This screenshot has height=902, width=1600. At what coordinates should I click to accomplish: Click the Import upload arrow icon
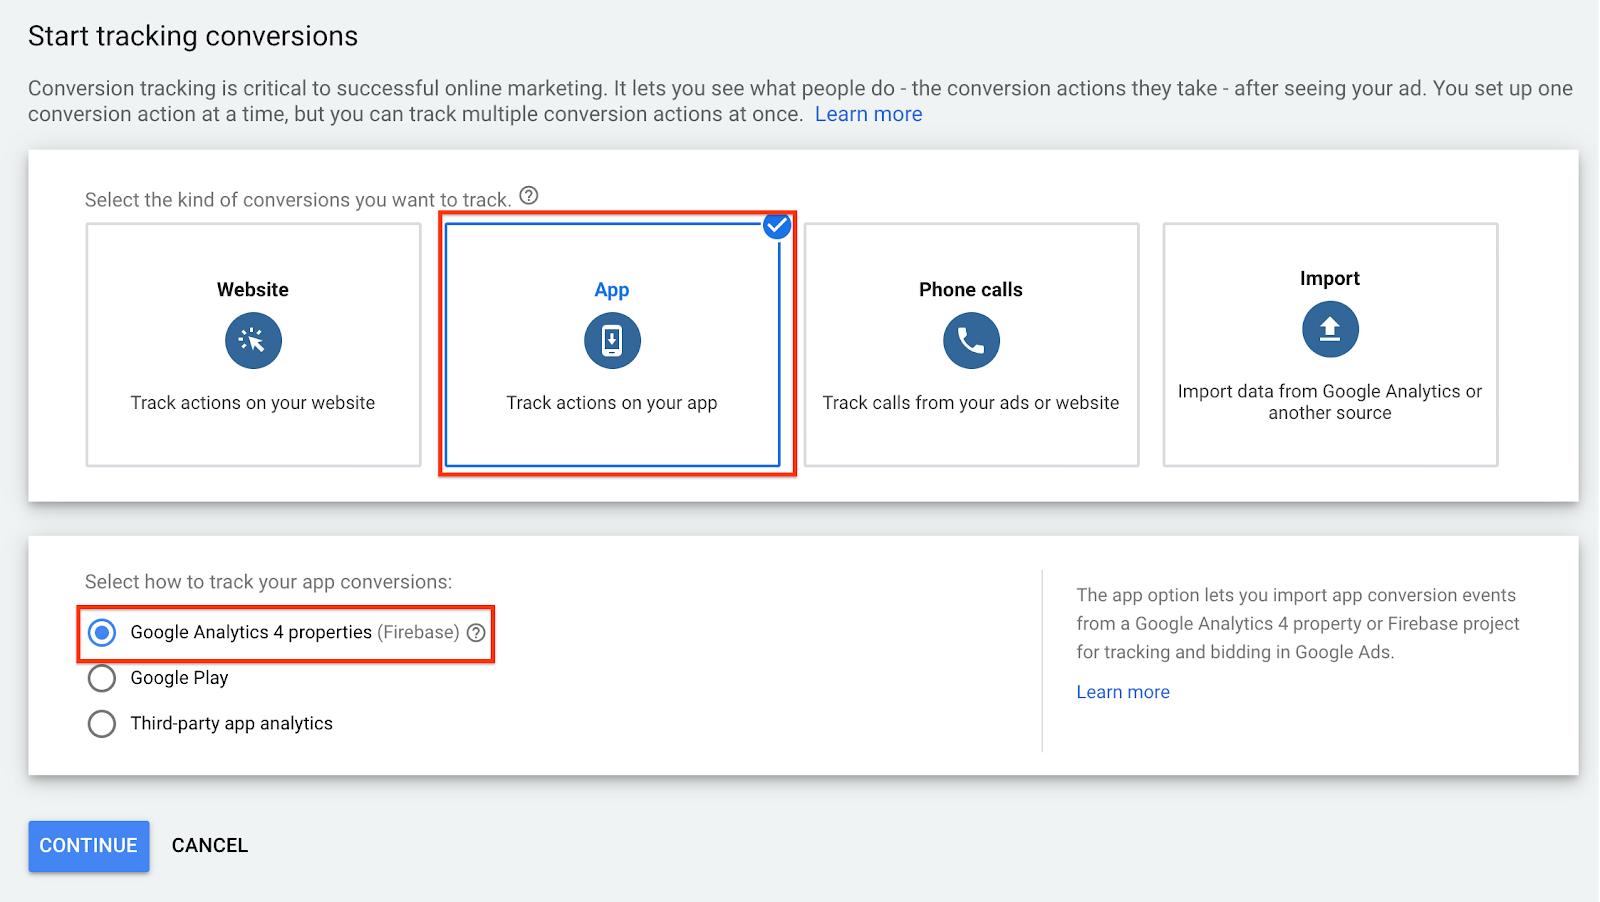(x=1330, y=329)
